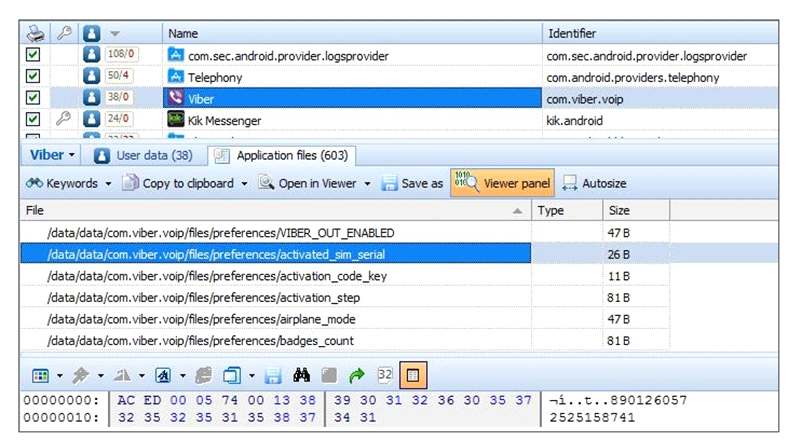Uncheck the Telephony row checkbox

click(x=33, y=77)
